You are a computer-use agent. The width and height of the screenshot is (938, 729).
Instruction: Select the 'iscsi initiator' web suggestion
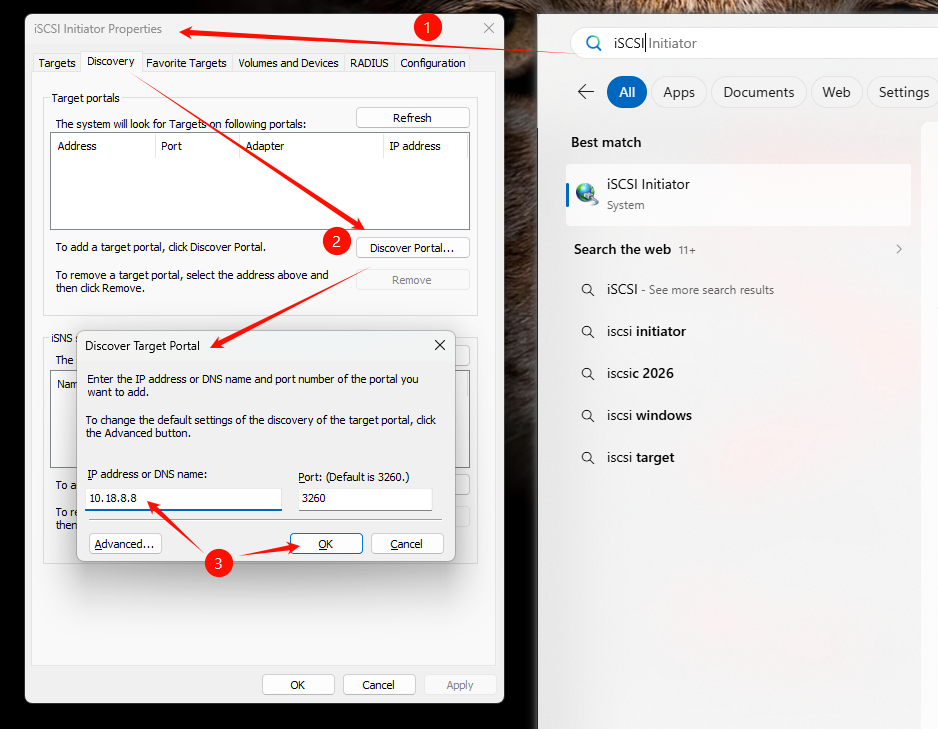tap(646, 332)
